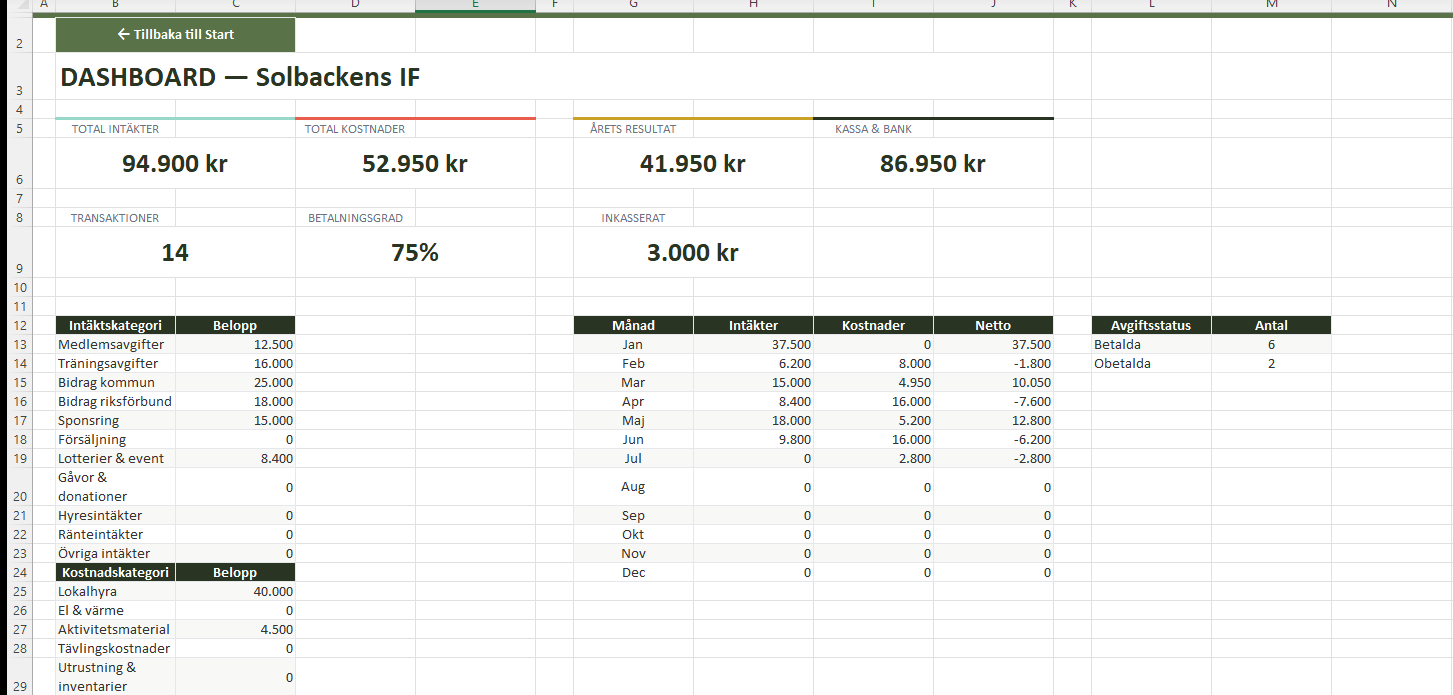Viewport: 1453px width, 695px height.
Task: Select the Betalda count cell showing 6
Action: [1271, 345]
